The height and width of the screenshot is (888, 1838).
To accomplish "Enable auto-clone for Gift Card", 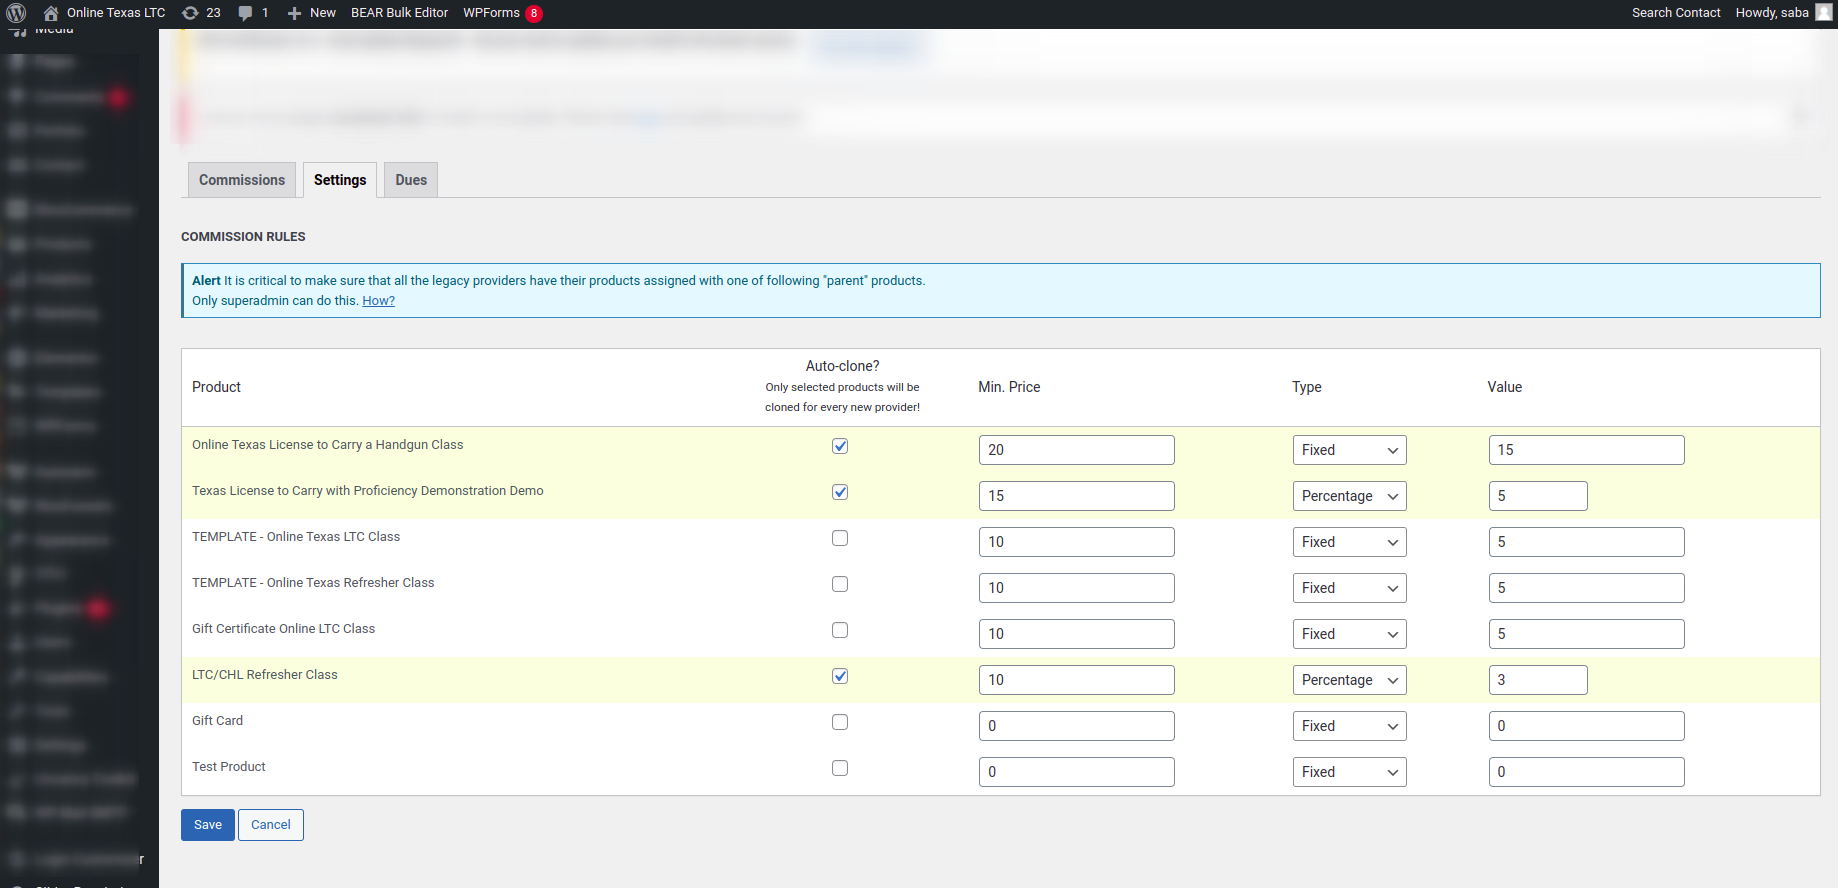I will coord(840,722).
